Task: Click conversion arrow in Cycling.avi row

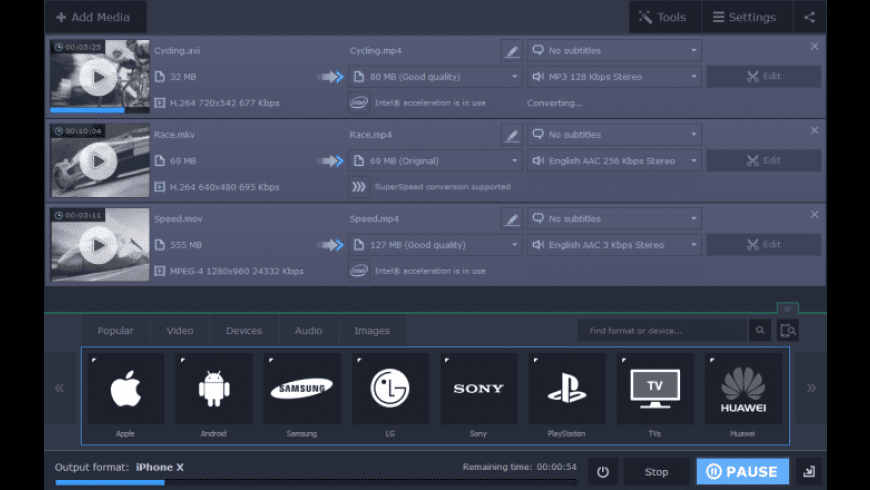Action: [331, 77]
